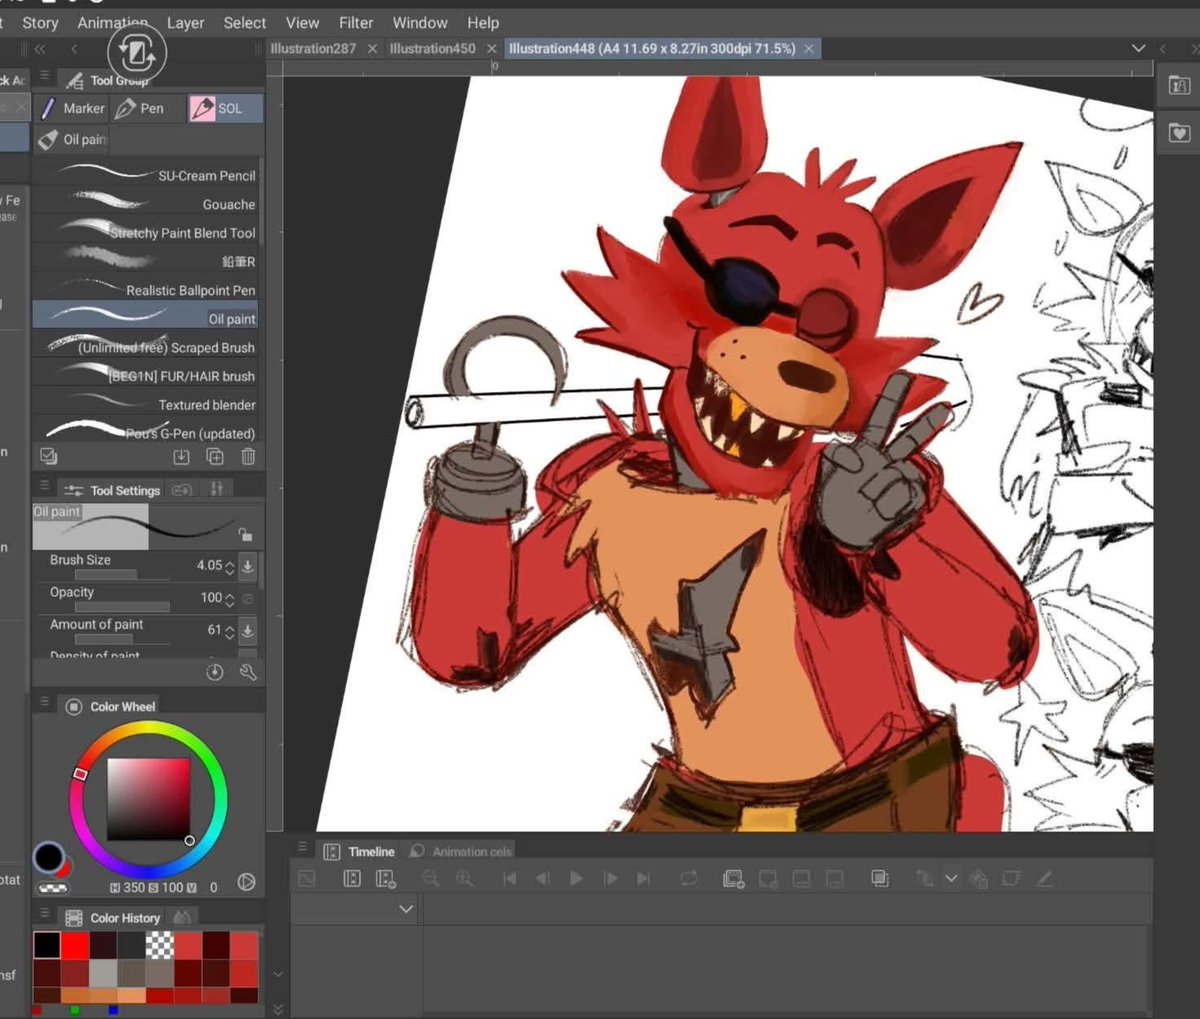Viewport: 1200px width, 1019px height.
Task: Toggle the brush preview lock icon
Action: [245, 534]
